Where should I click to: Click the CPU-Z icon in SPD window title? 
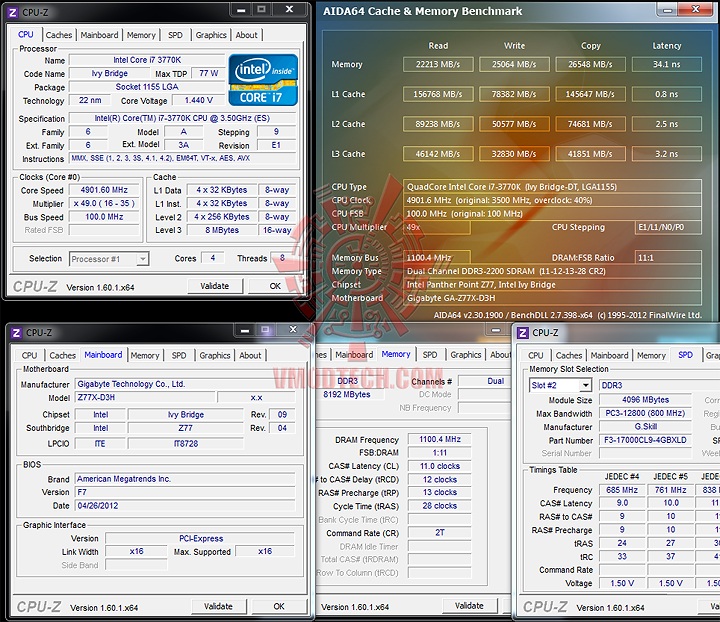pos(523,333)
